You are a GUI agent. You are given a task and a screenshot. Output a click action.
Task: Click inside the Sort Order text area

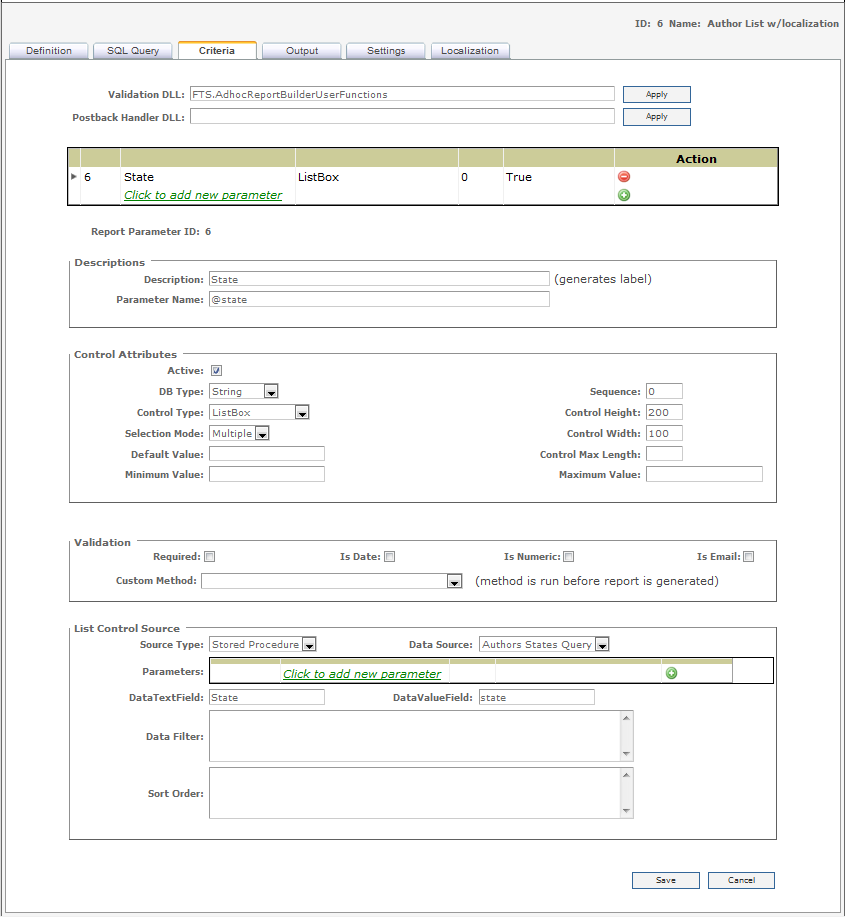tap(415, 793)
